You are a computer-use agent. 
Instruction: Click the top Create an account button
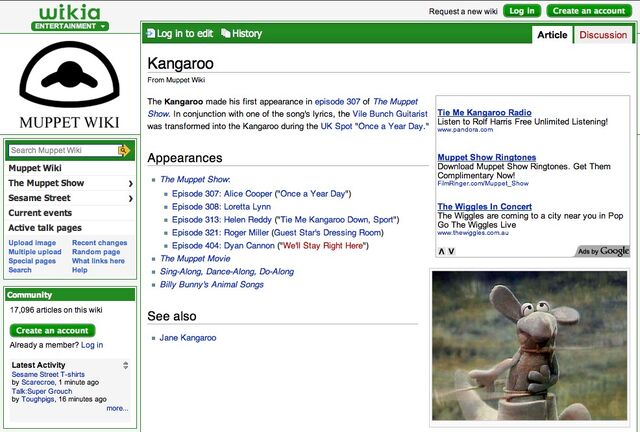[x=589, y=11]
